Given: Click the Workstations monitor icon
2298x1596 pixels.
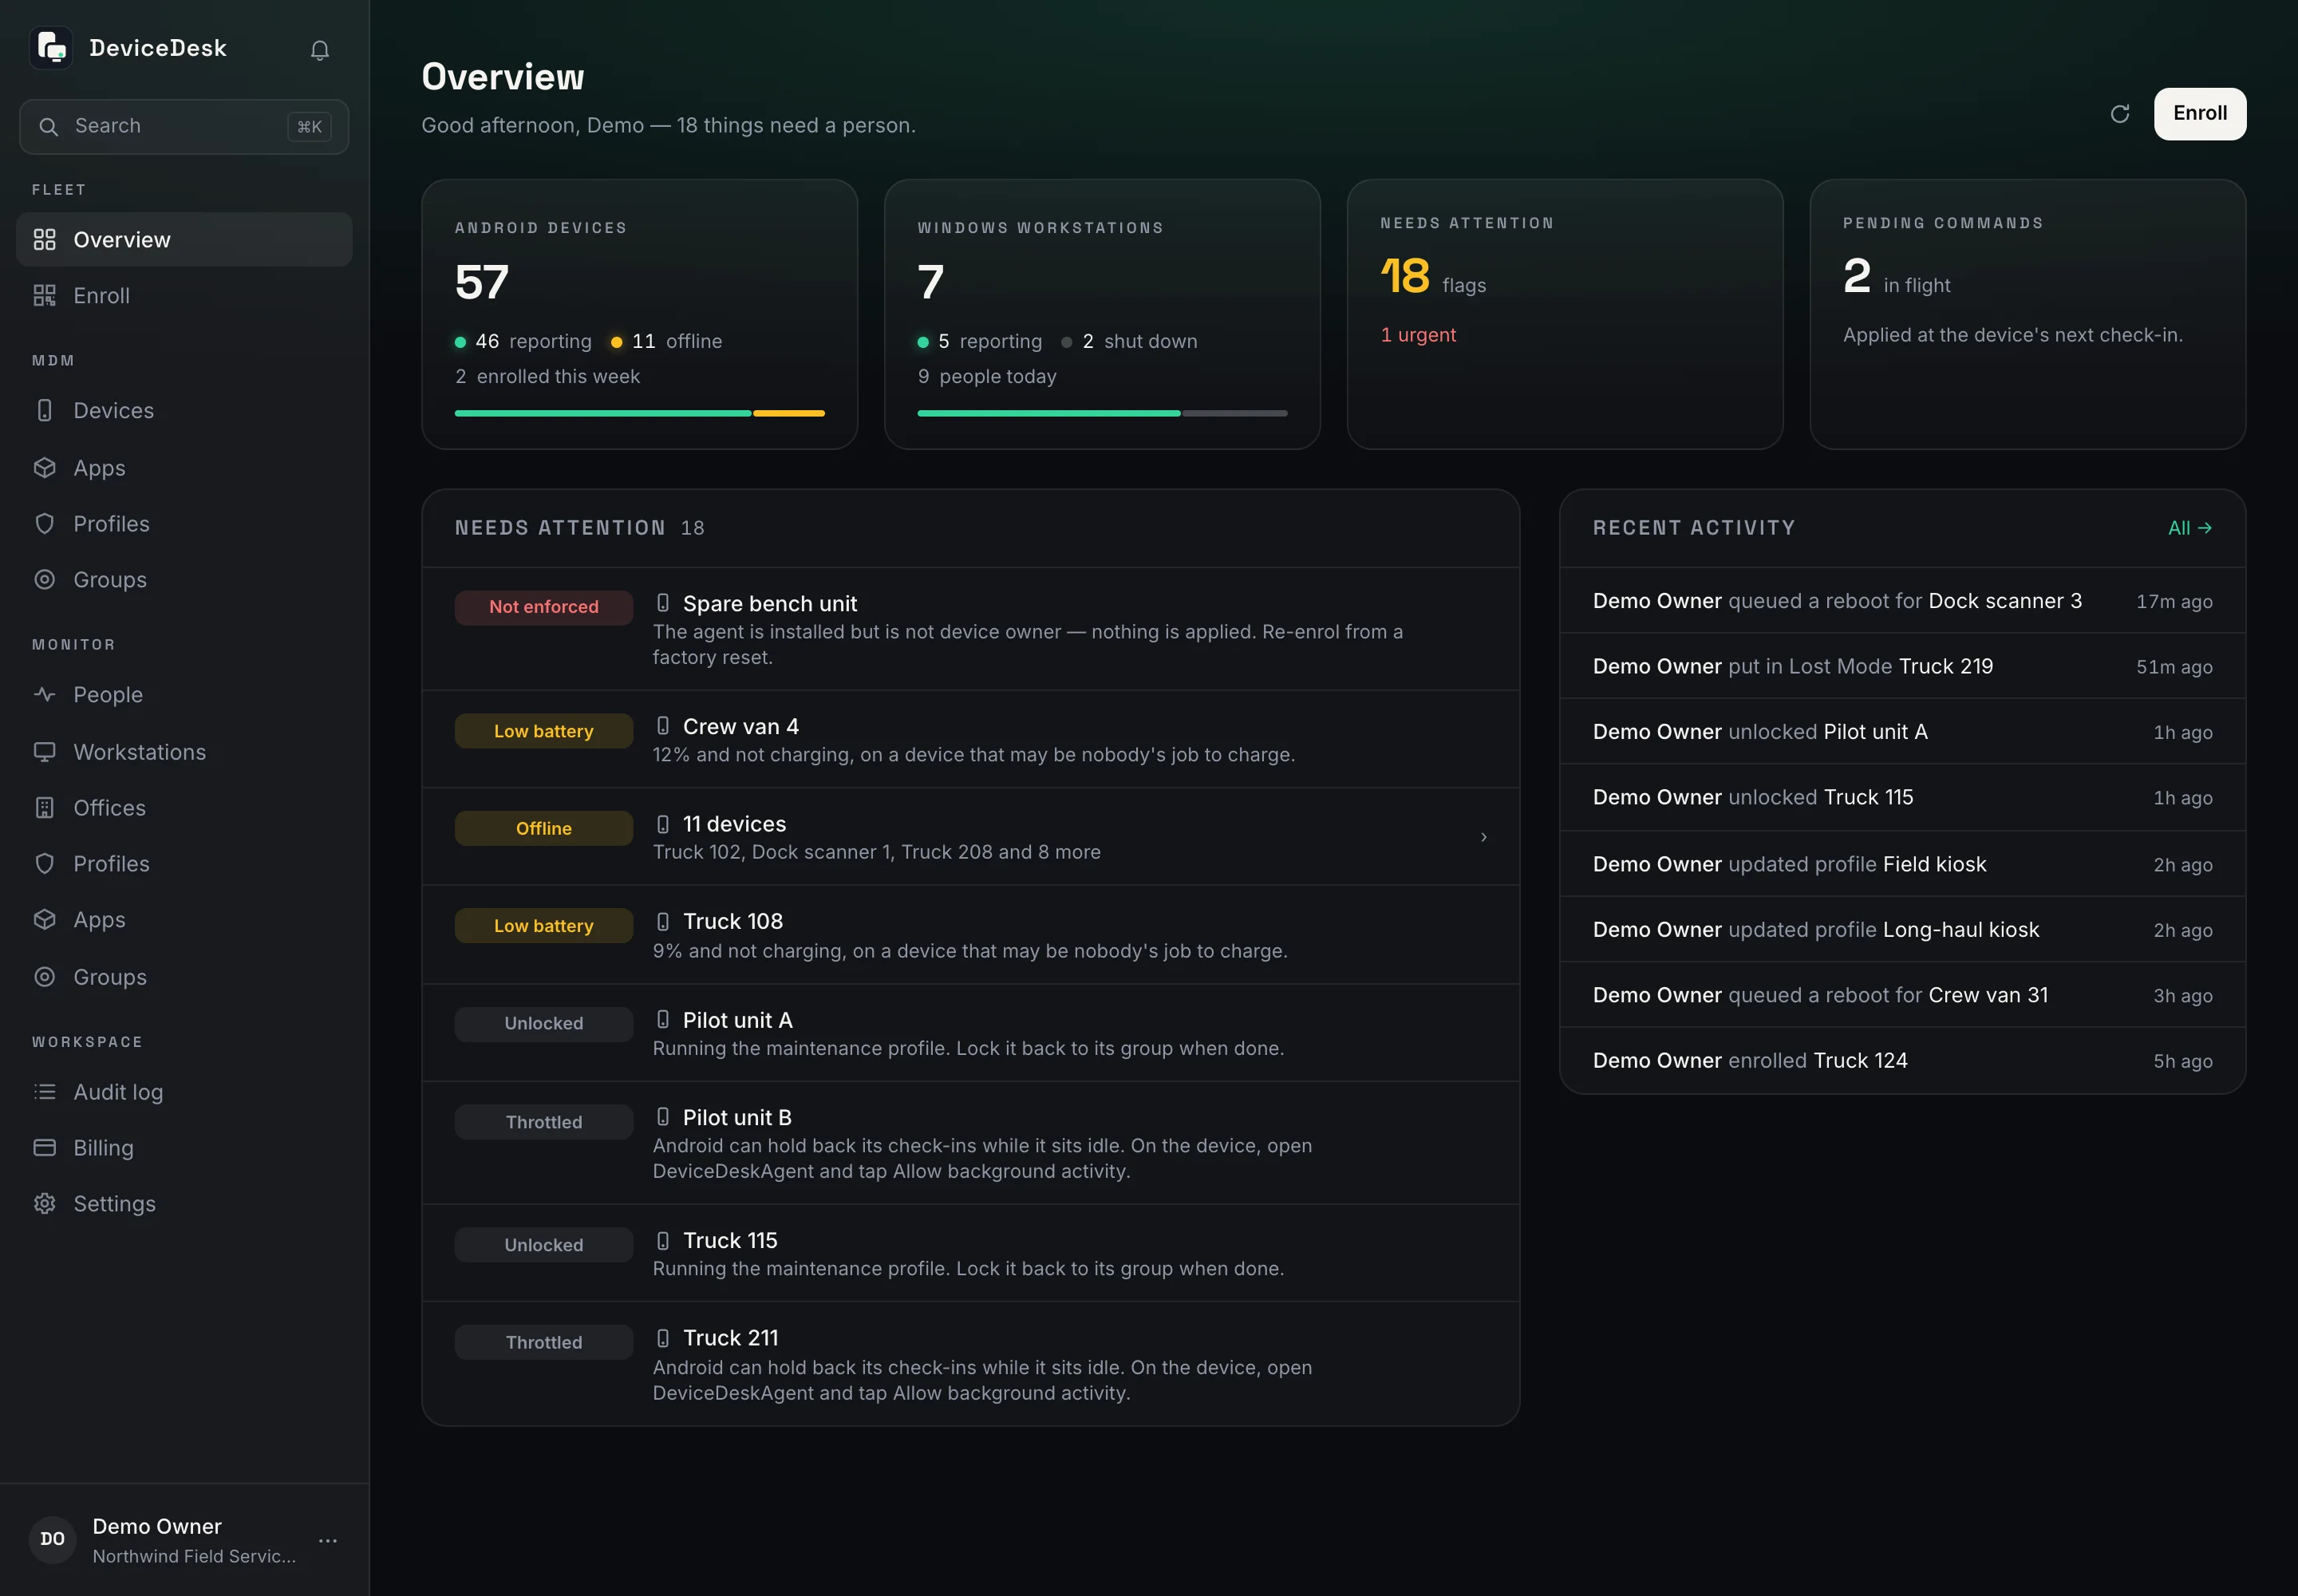Looking at the screenshot, I should coord(44,751).
